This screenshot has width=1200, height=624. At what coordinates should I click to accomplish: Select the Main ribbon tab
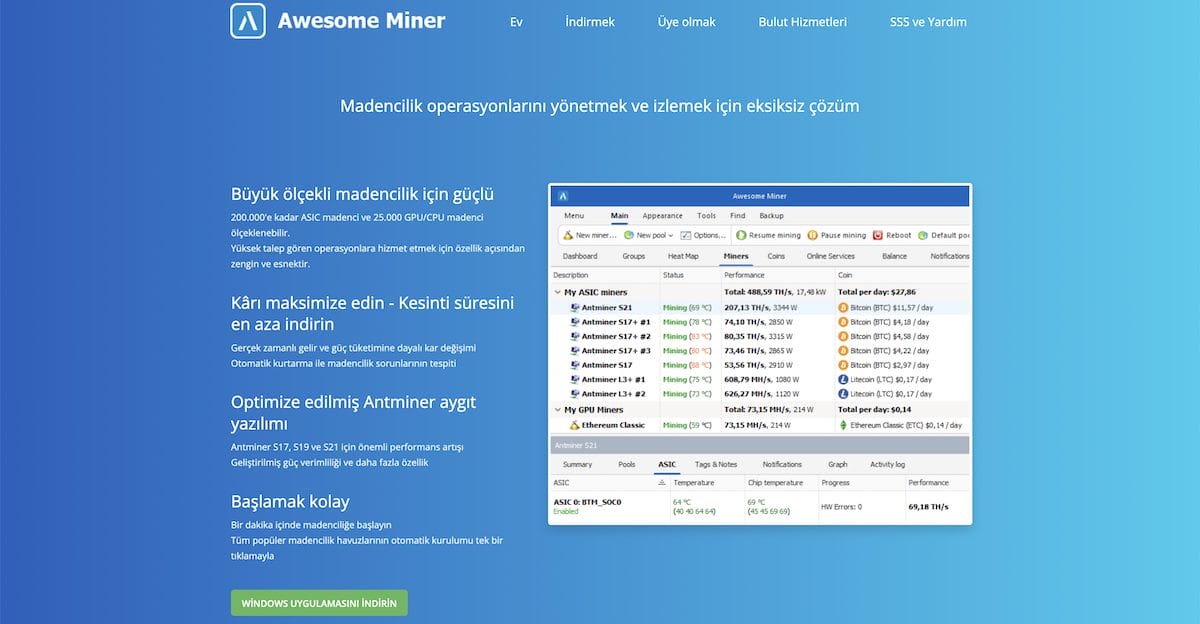tap(620, 215)
